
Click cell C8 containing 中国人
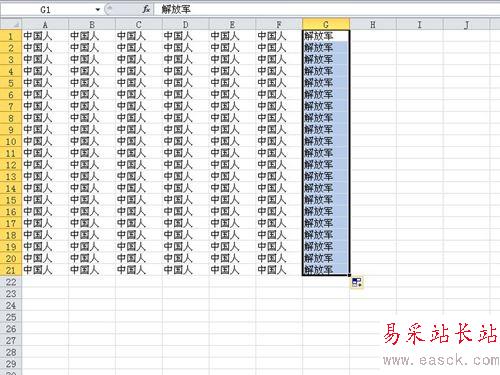[x=139, y=118]
